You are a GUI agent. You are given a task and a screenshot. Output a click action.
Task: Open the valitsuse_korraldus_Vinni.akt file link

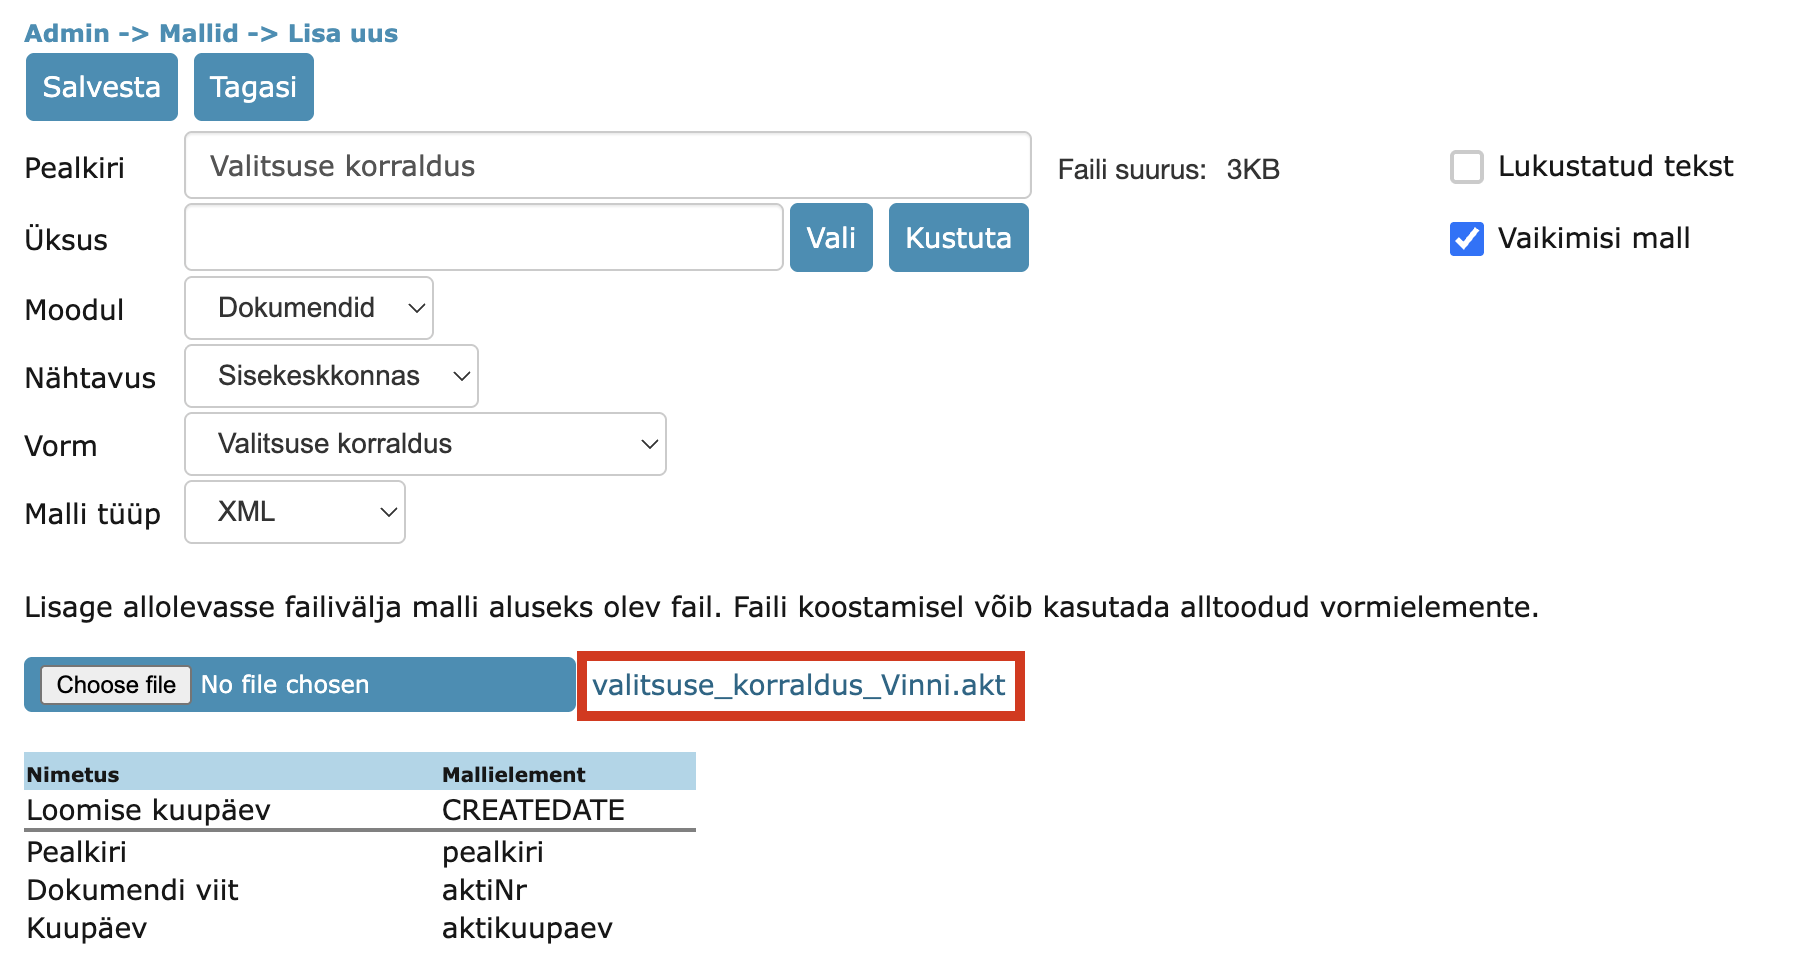[x=799, y=685]
